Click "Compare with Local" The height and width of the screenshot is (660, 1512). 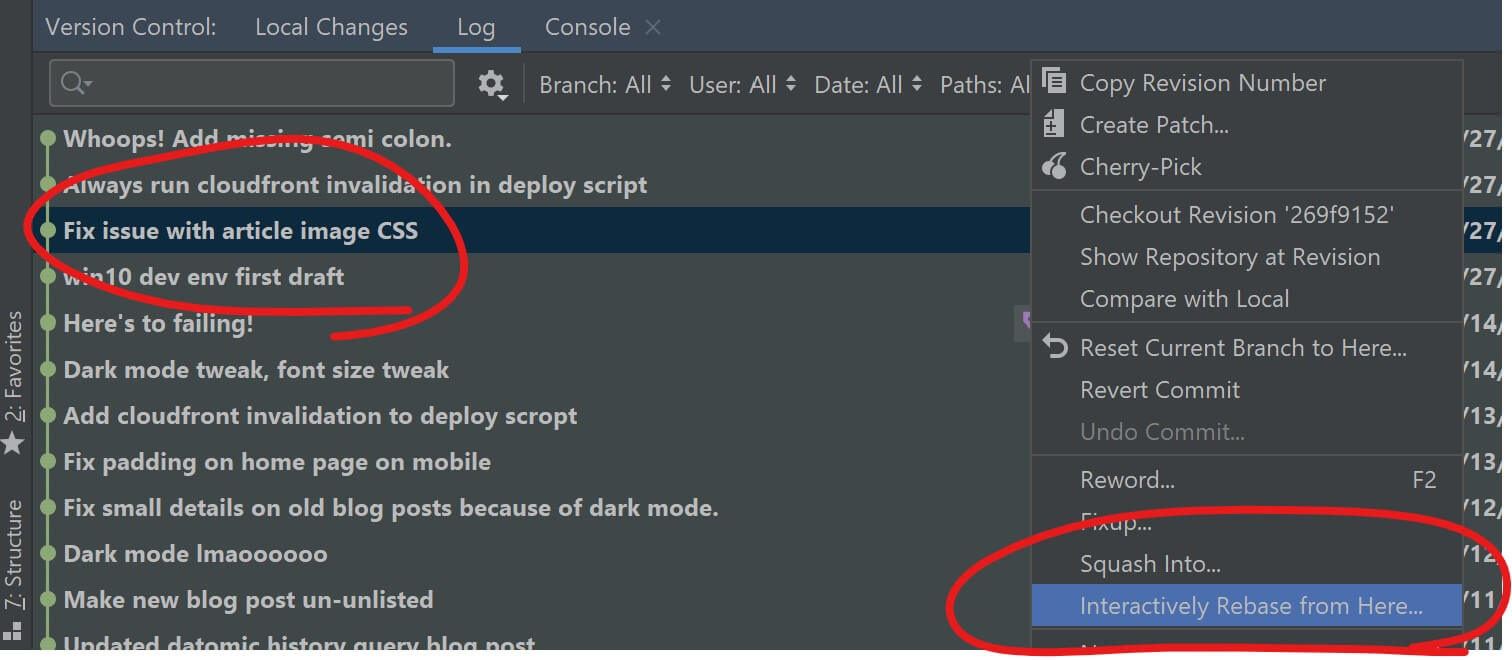click(x=1185, y=298)
